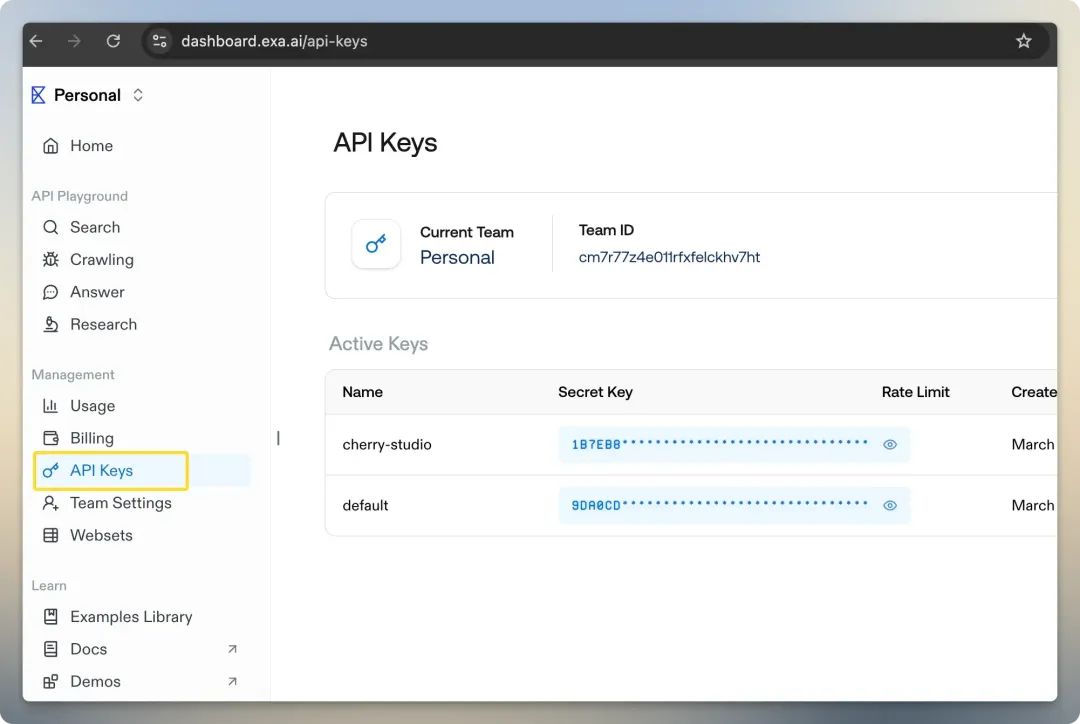Click the cherry-studio masked key 1B7EB8

(719, 444)
